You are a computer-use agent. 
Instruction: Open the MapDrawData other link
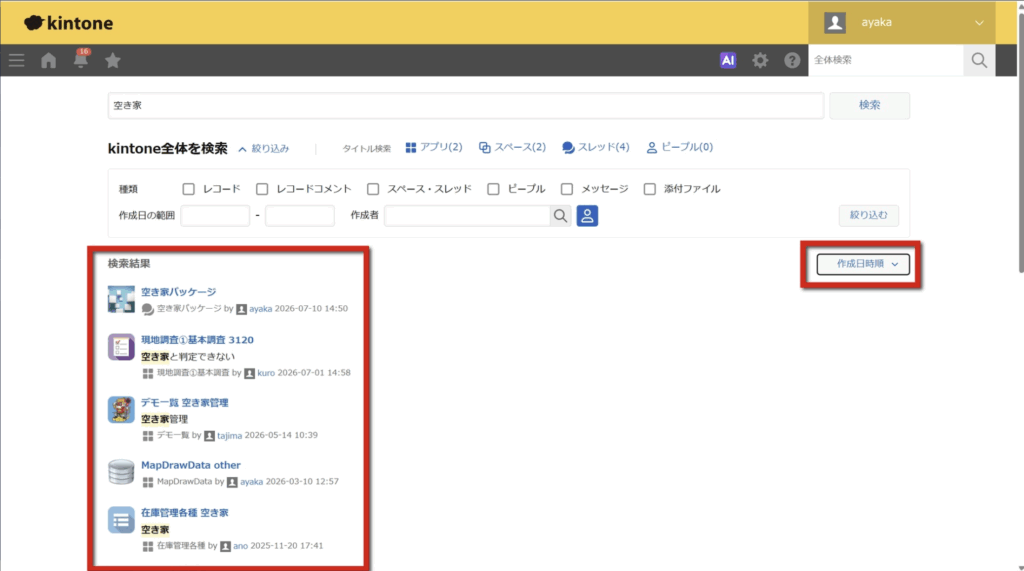(x=191, y=465)
